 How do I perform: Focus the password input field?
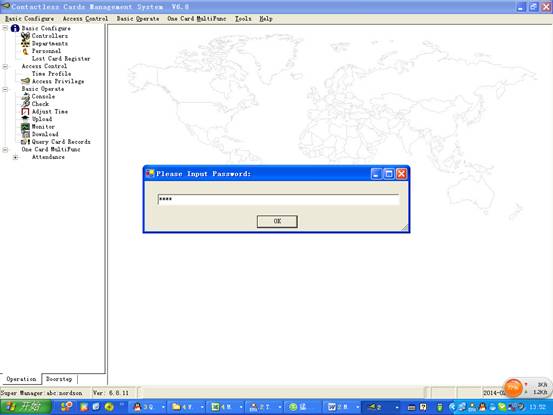click(279, 199)
